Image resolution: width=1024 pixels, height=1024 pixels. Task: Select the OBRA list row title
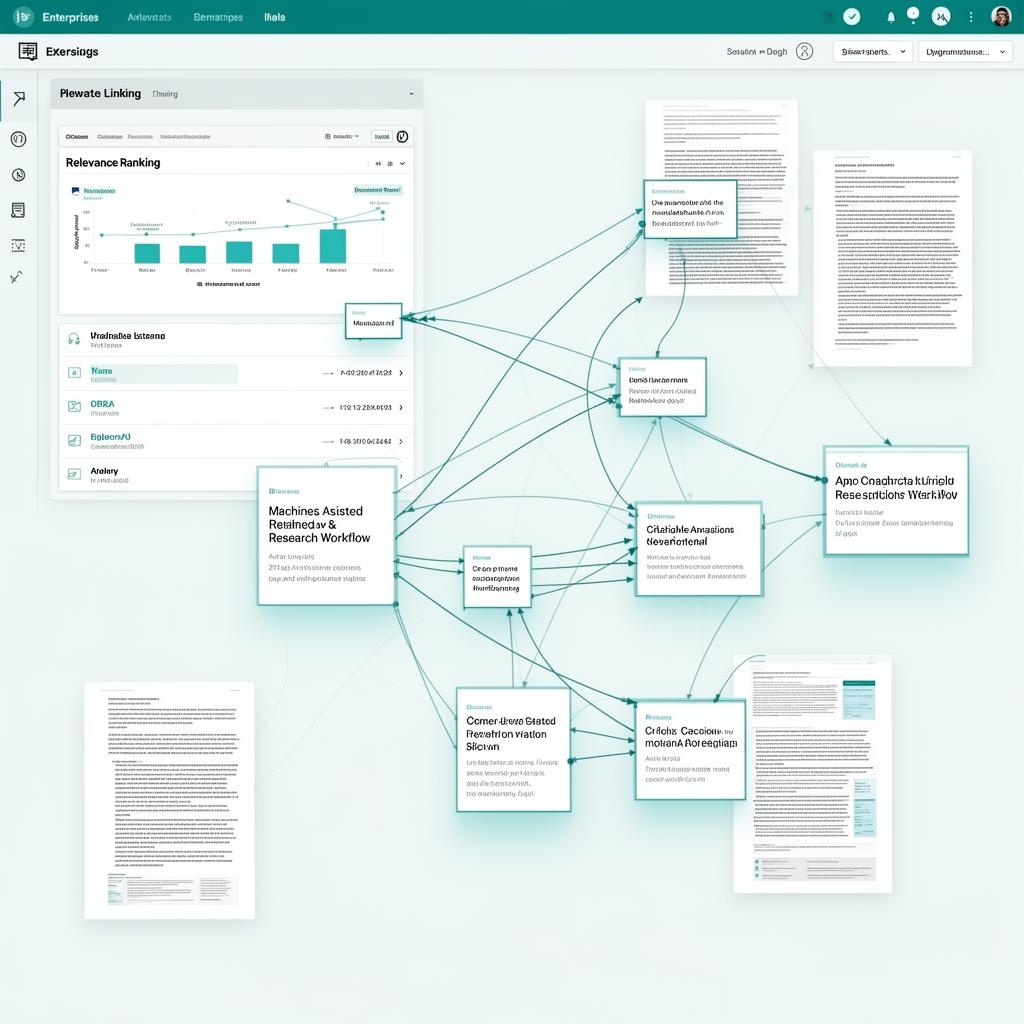click(103, 404)
